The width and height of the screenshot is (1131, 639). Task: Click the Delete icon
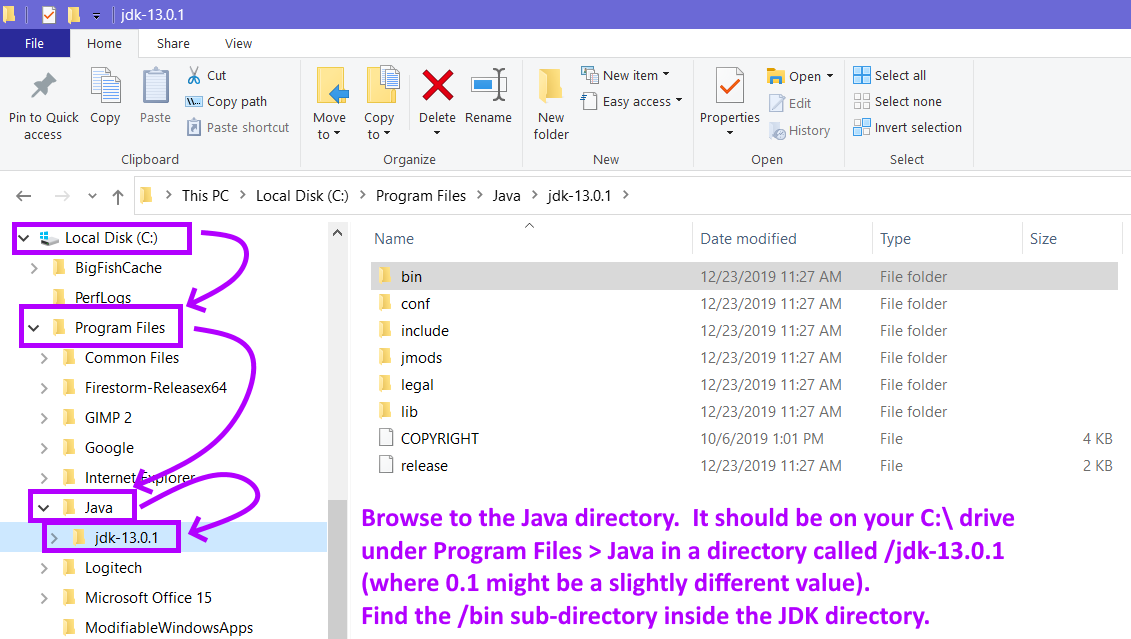(x=437, y=97)
